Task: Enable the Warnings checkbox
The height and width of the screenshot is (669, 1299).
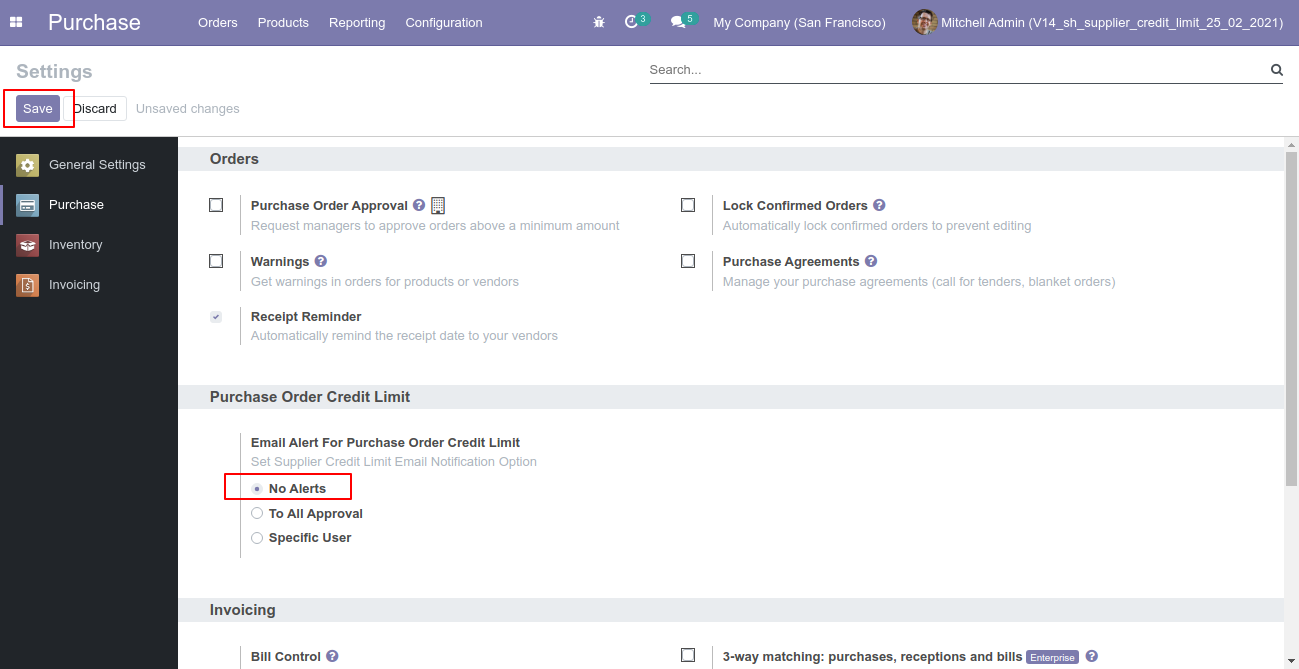Action: coord(216,261)
